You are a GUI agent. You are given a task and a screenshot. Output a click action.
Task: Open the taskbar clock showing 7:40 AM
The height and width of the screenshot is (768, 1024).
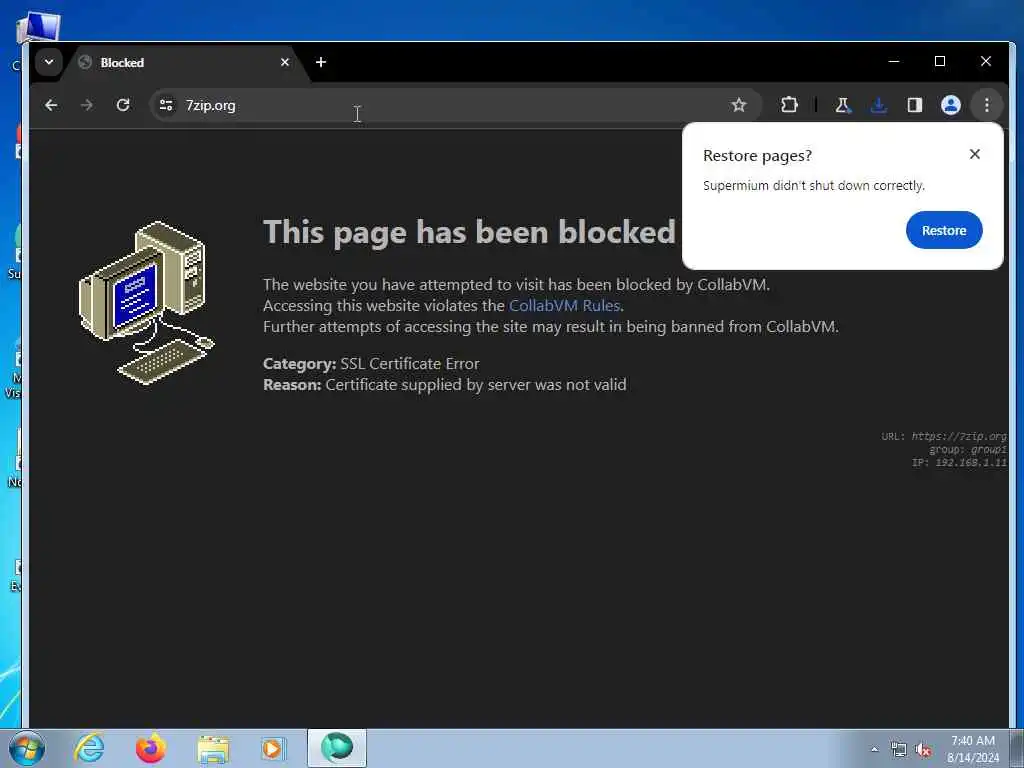coord(973,749)
